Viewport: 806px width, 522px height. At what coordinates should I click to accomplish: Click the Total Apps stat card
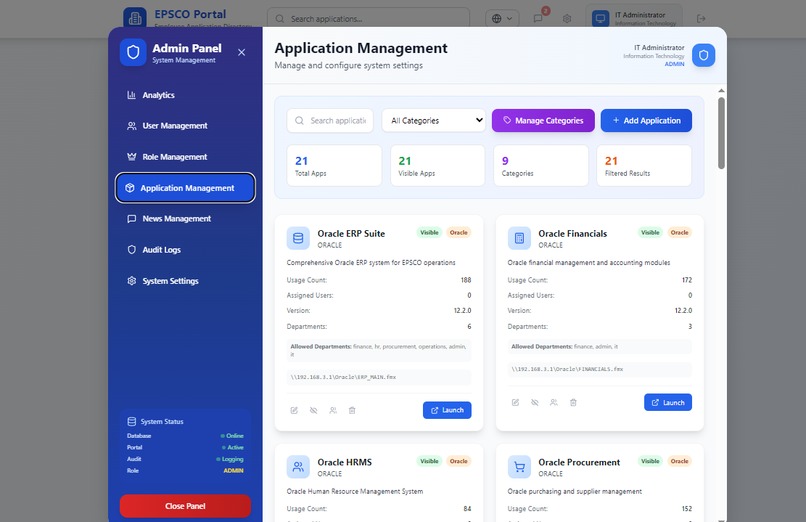click(334, 165)
